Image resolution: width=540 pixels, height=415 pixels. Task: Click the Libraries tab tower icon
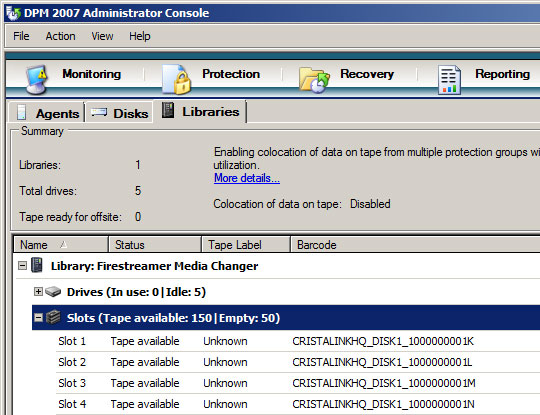tap(168, 110)
